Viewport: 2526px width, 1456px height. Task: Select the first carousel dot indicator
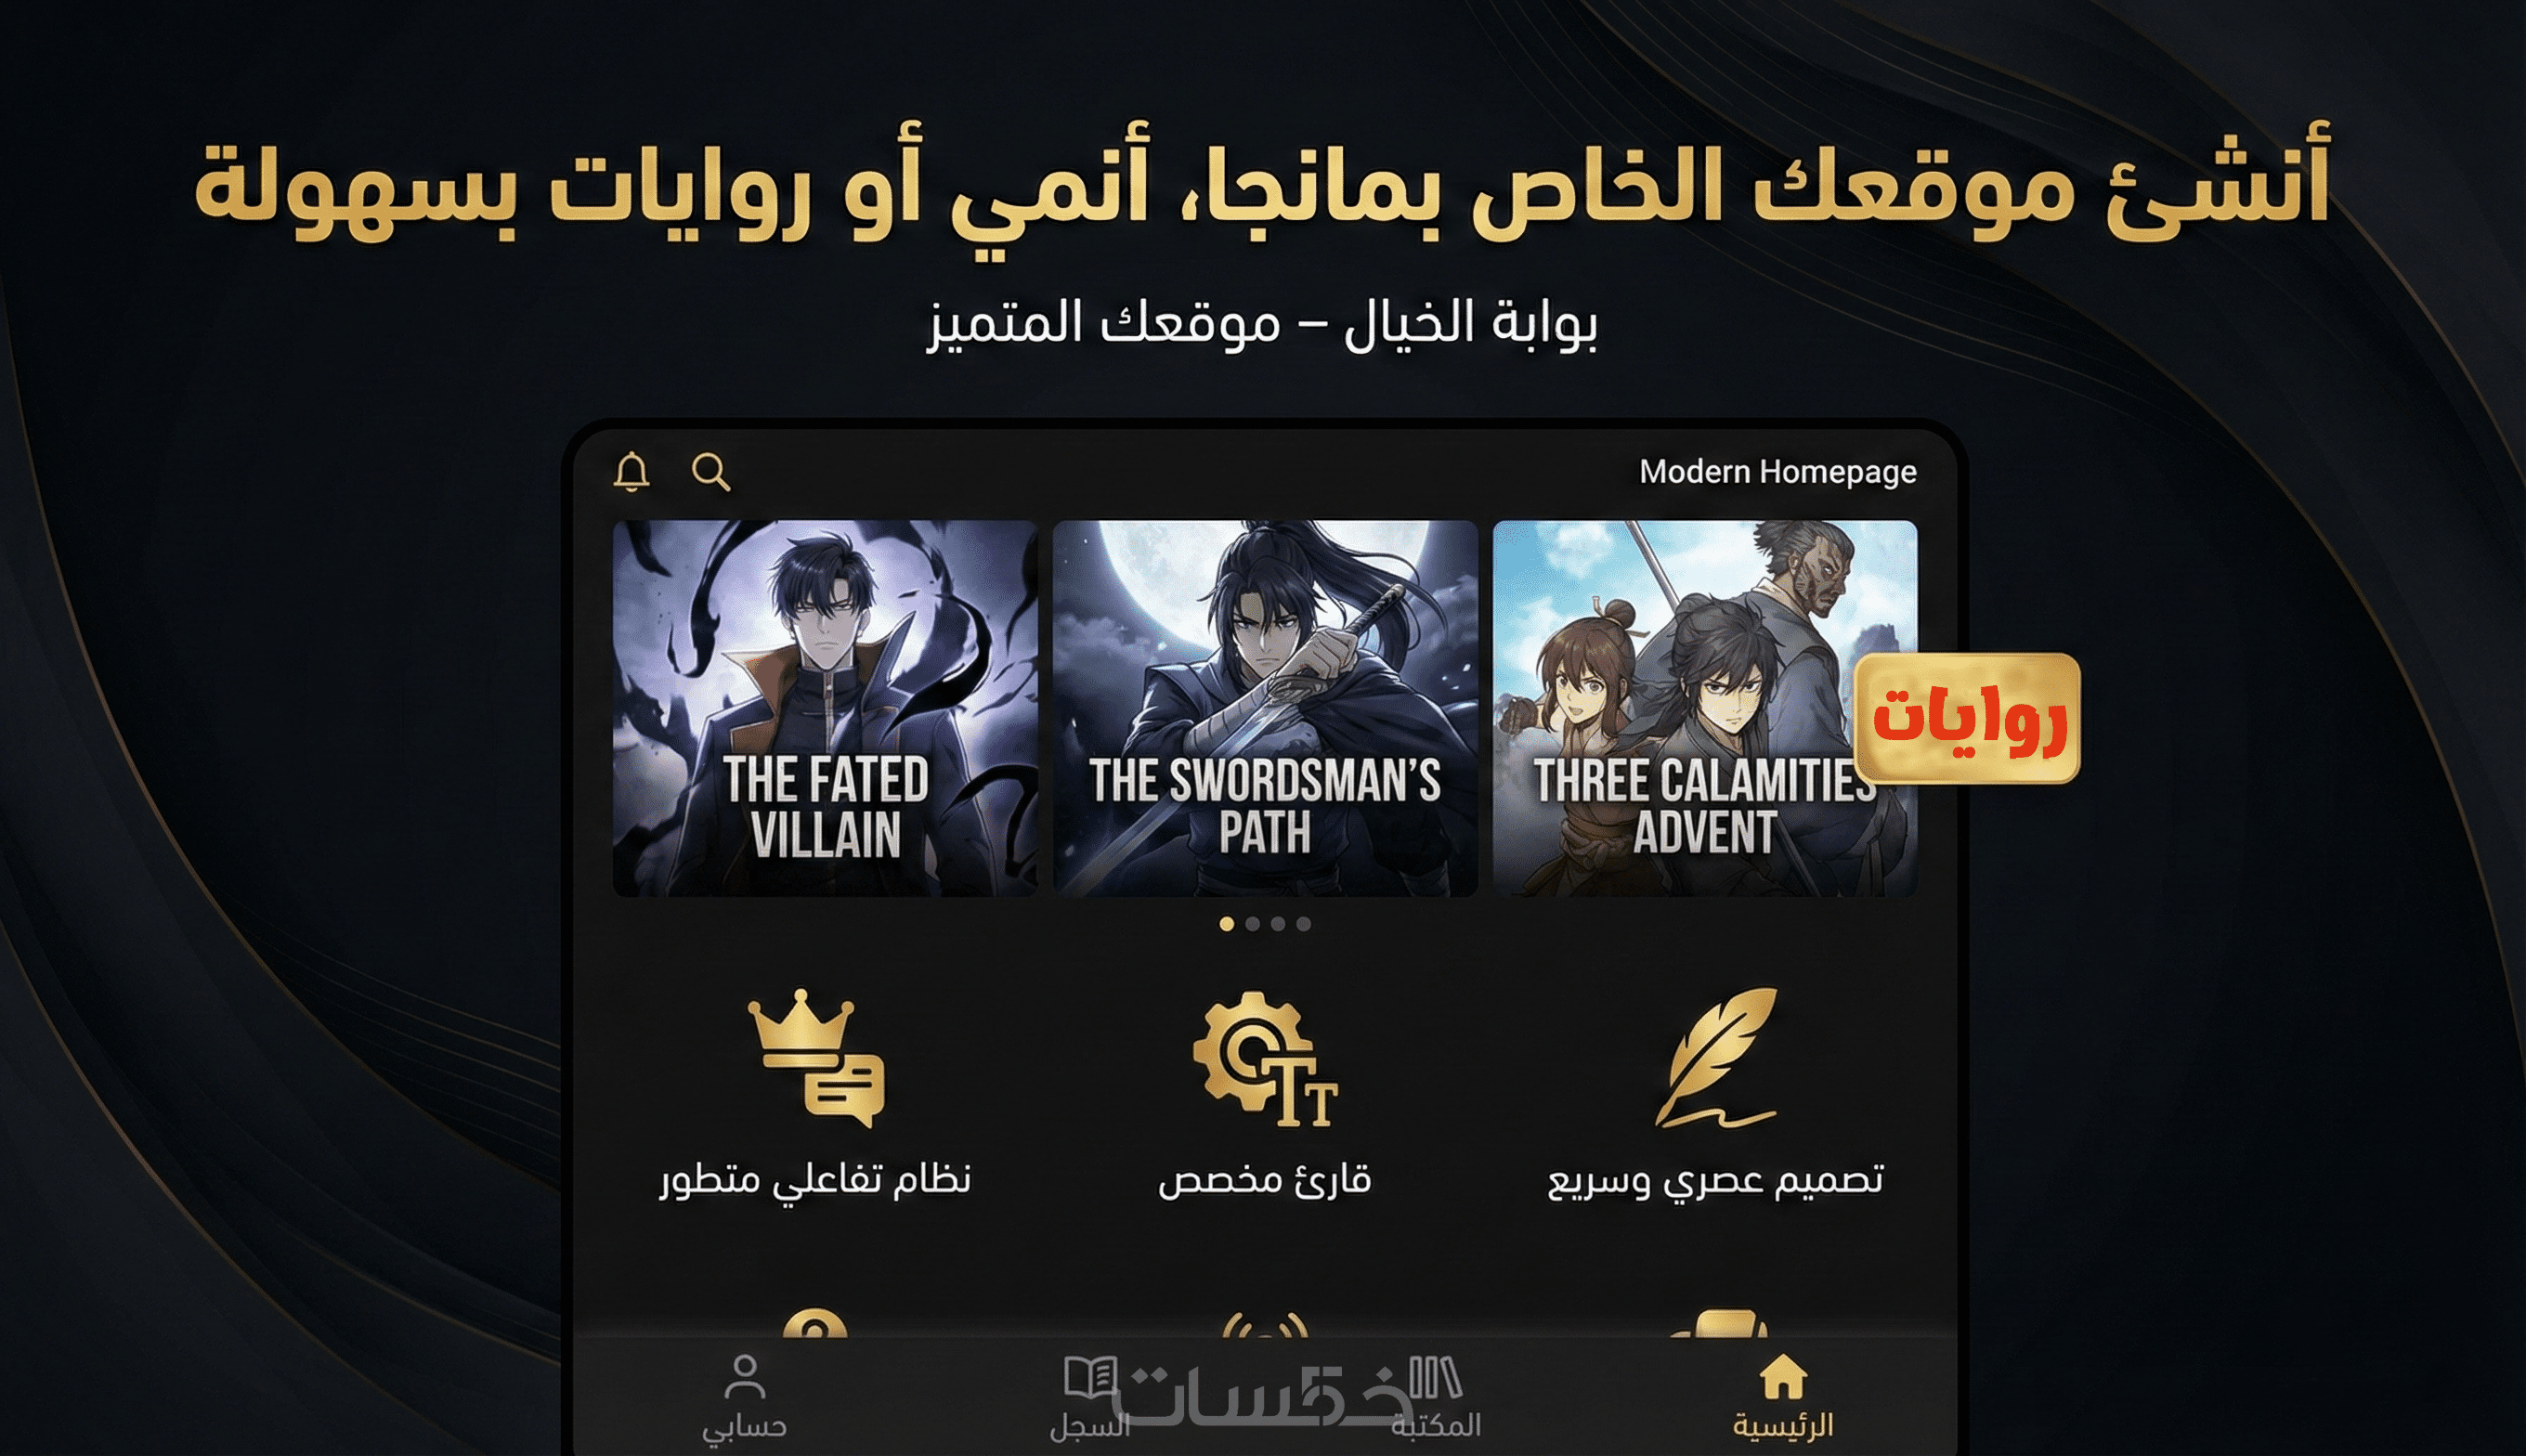pos(1227,924)
